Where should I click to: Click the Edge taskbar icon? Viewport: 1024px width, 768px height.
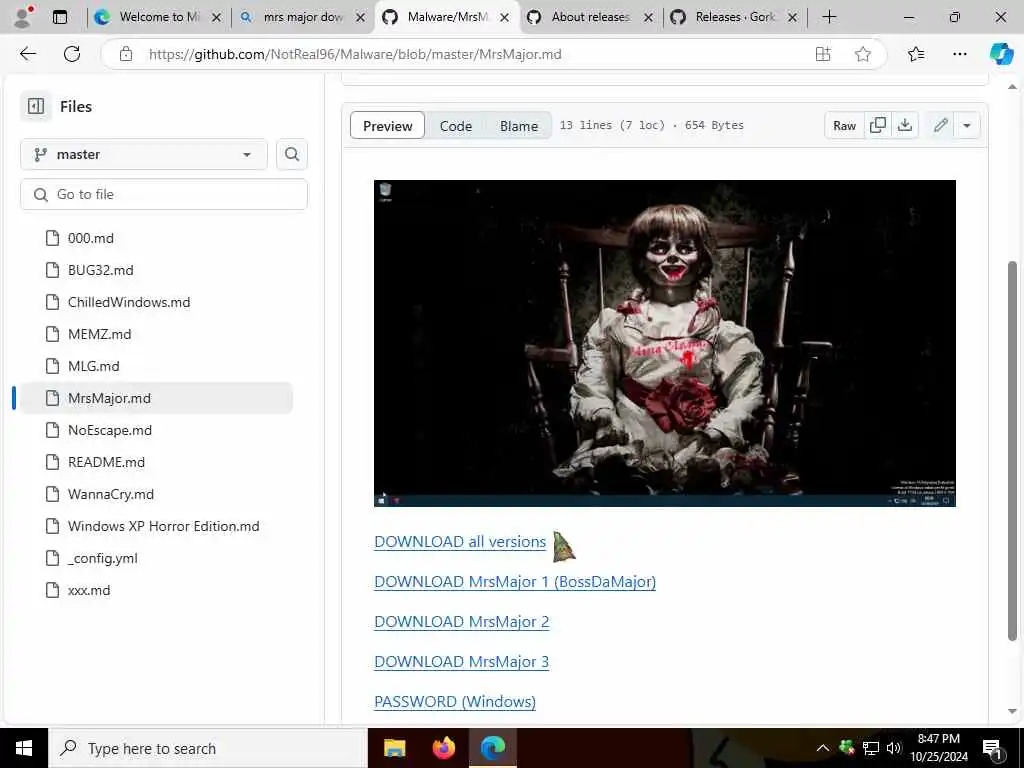(493, 748)
